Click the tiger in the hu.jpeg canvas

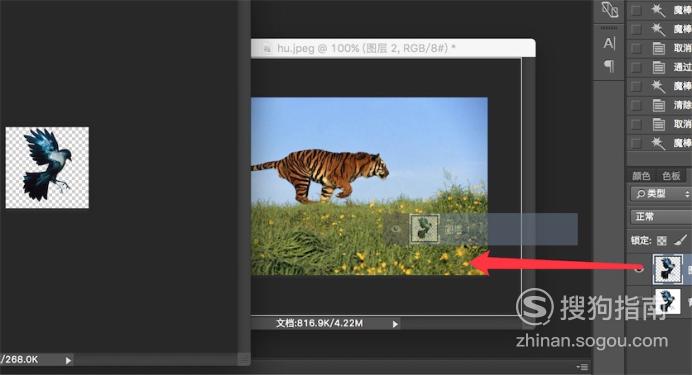(x=321, y=175)
